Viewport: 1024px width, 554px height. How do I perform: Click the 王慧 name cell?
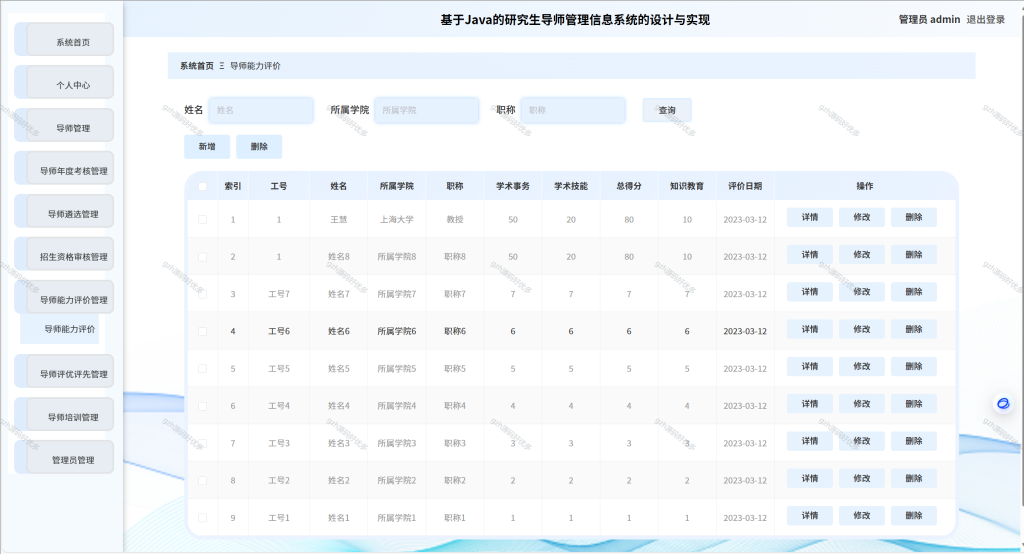pos(338,220)
